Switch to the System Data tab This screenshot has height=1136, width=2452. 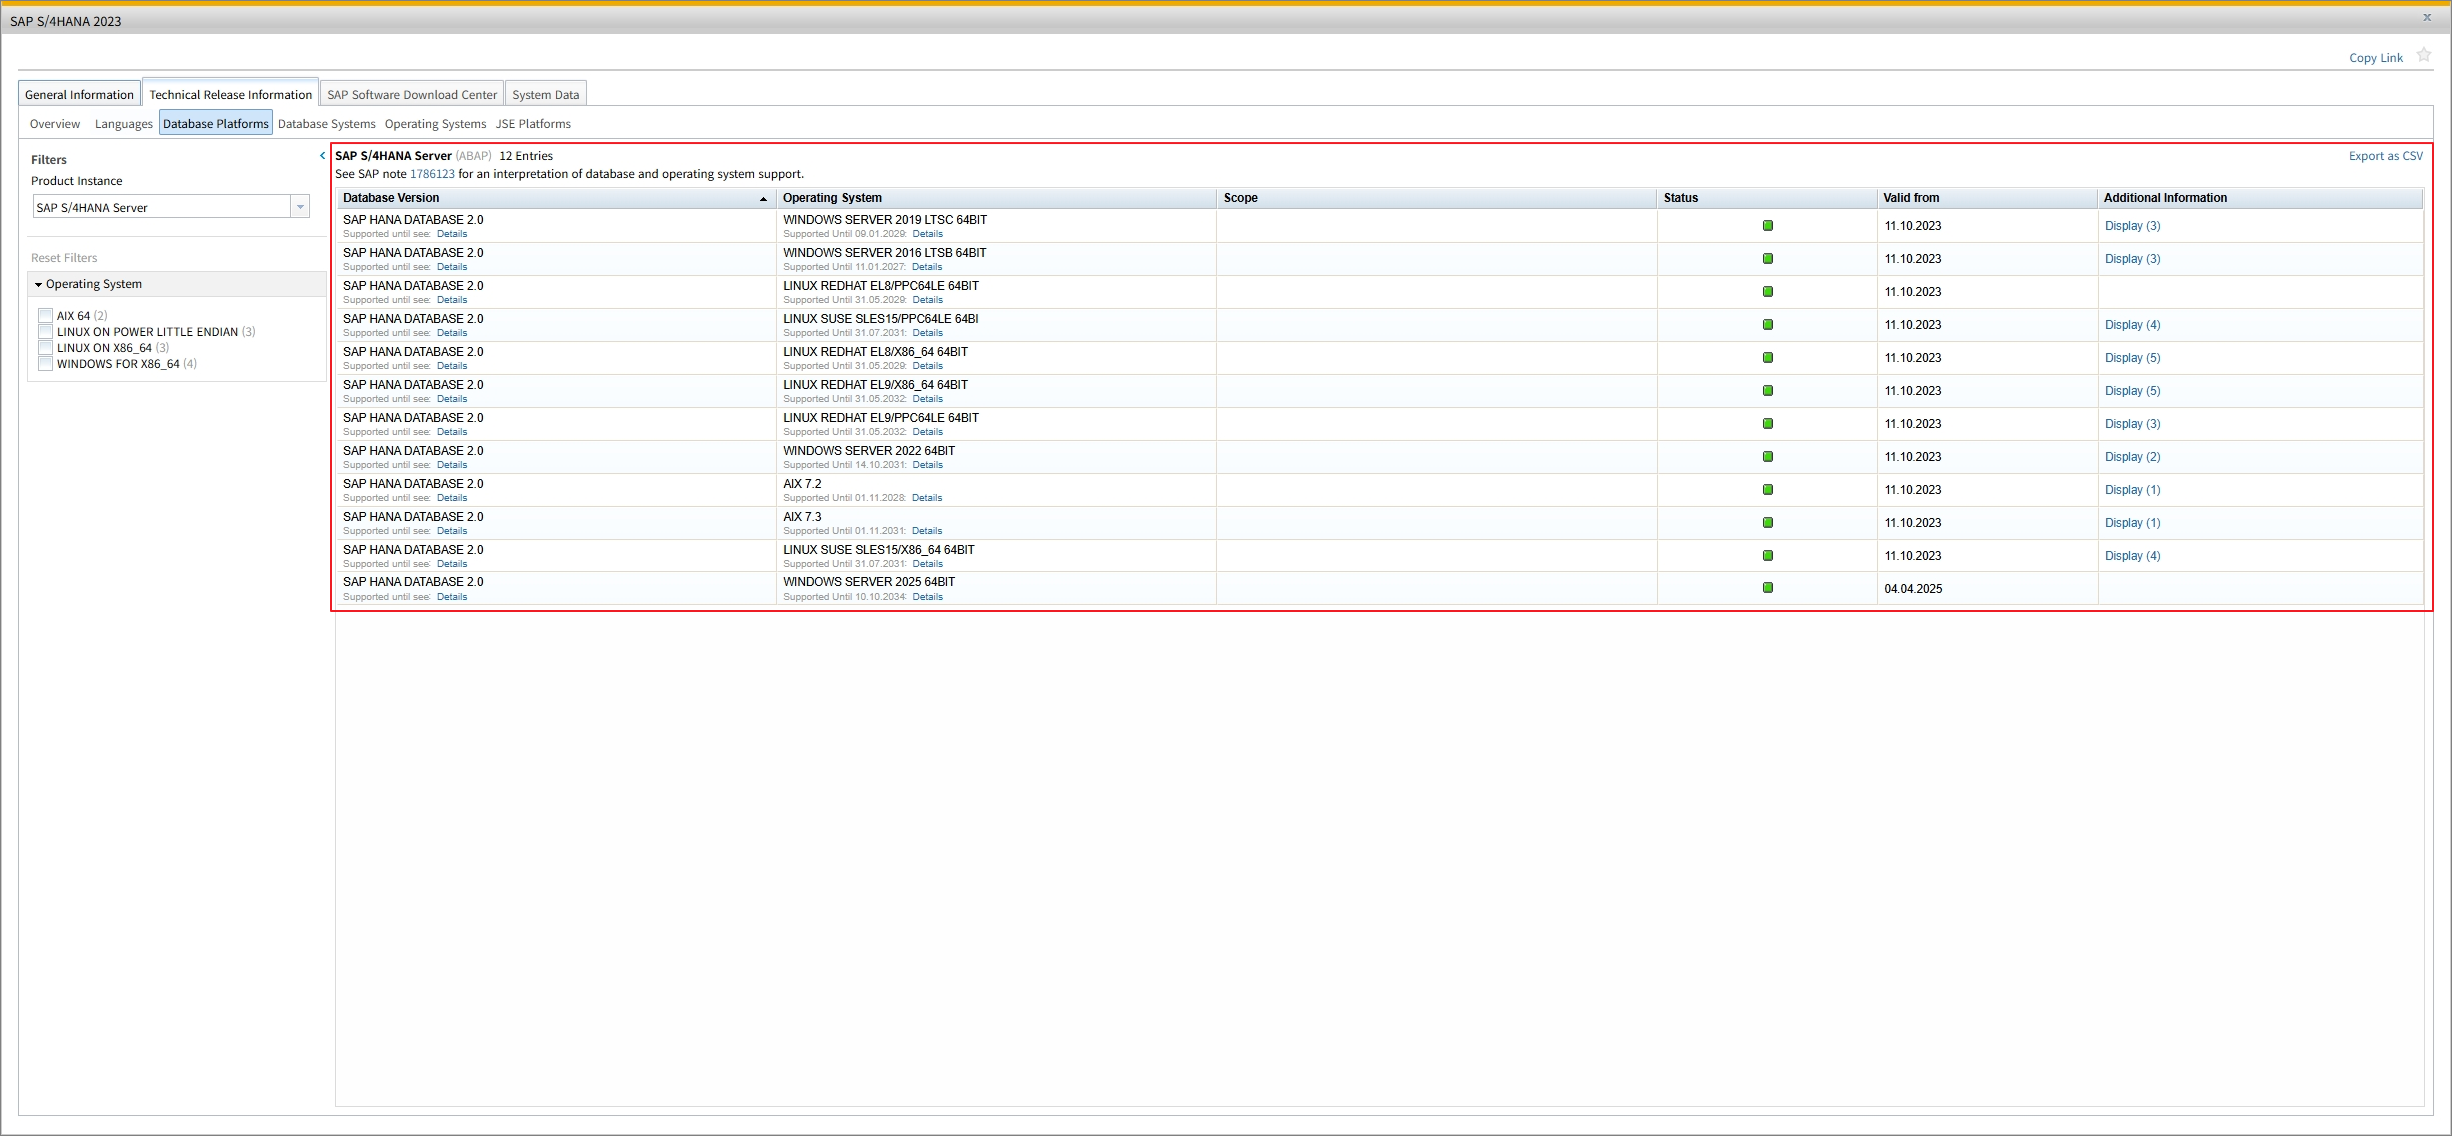click(546, 94)
